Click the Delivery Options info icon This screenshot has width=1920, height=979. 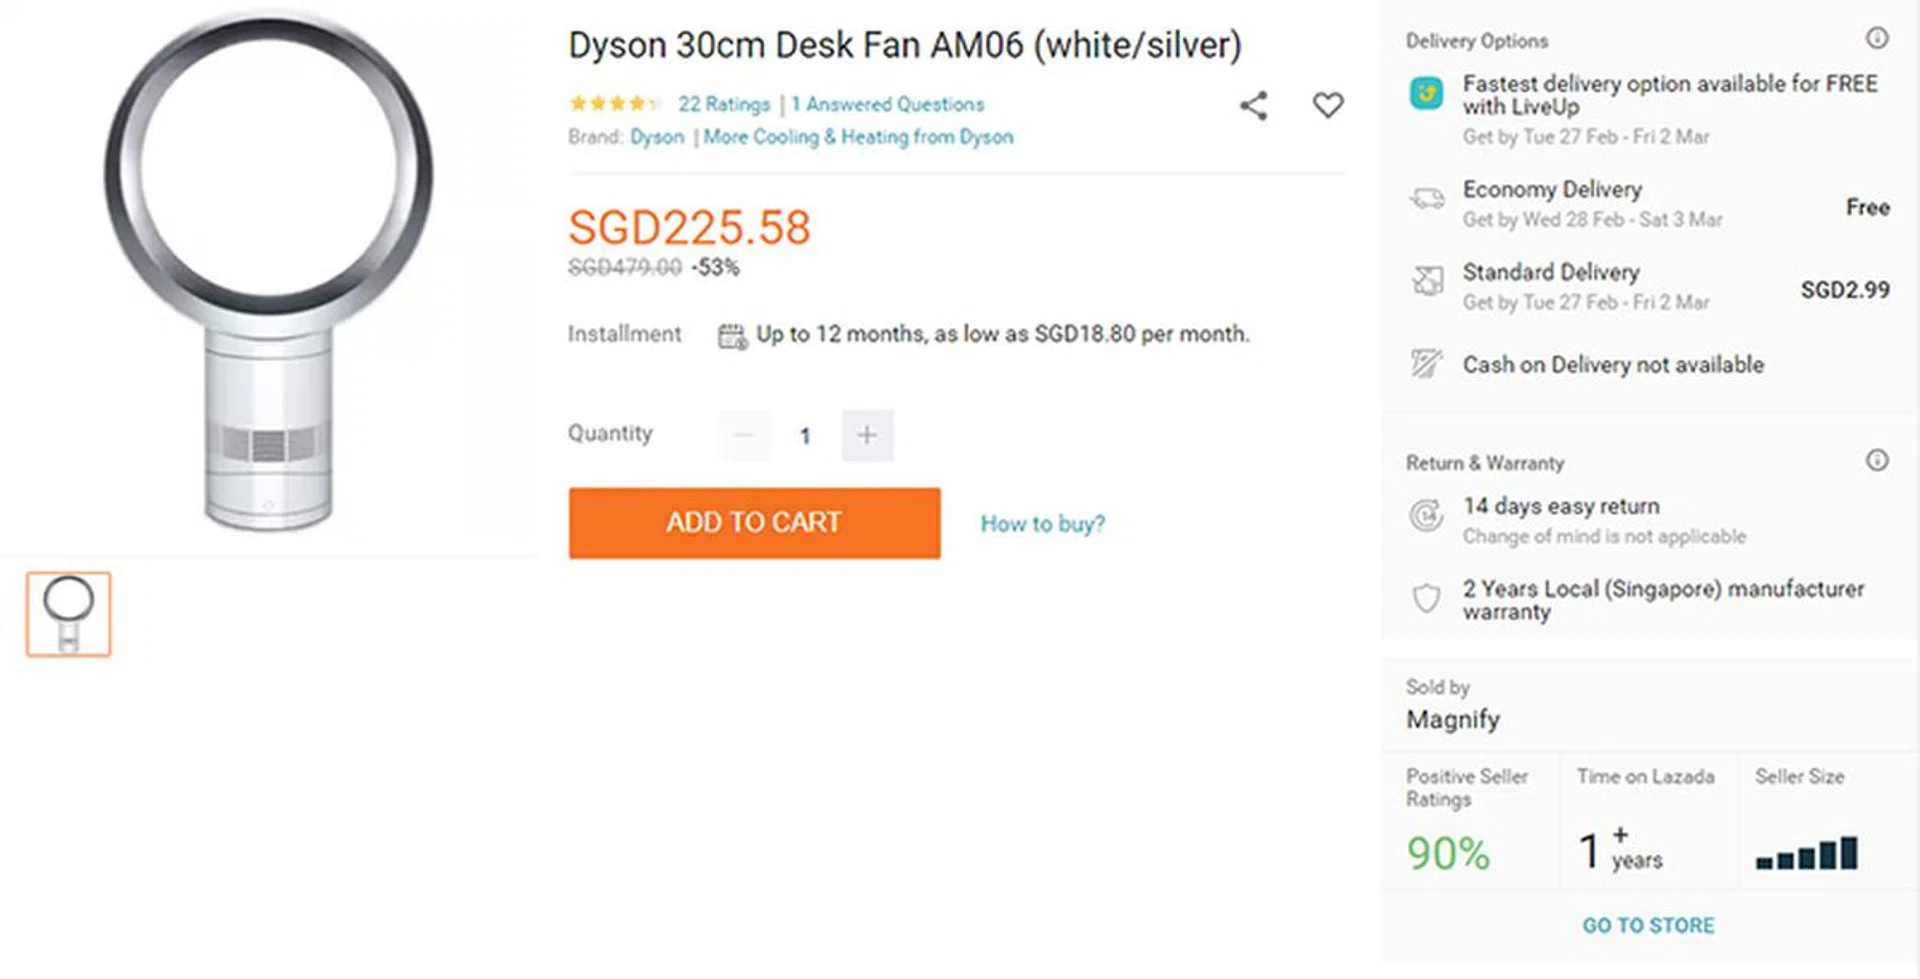point(1877,38)
